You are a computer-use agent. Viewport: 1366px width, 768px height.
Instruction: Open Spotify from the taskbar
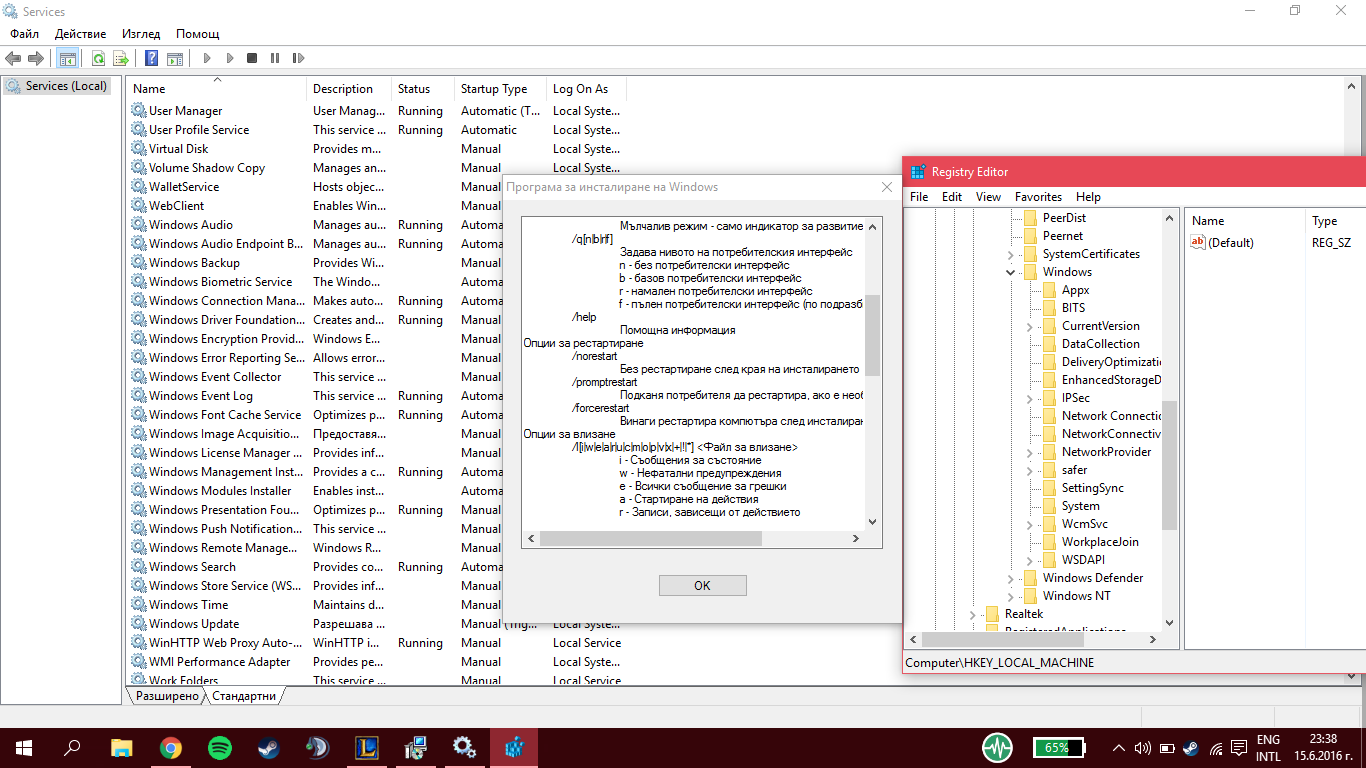[x=220, y=747]
